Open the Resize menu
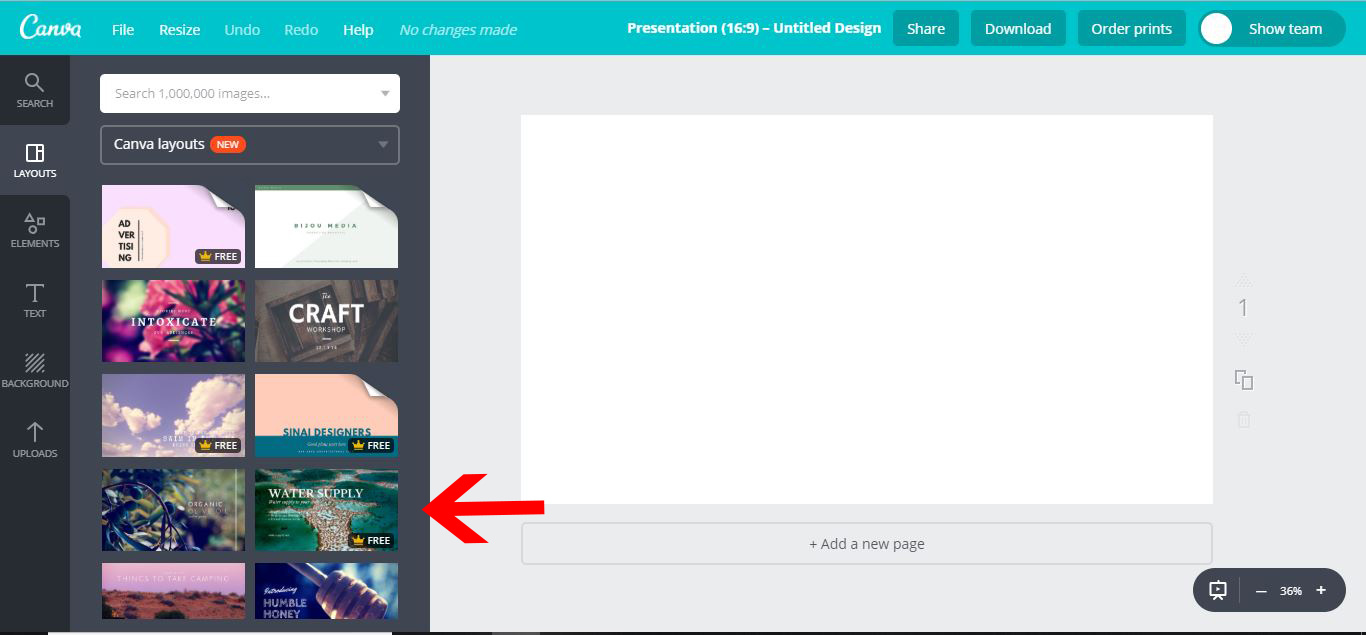The image size is (1366, 635). [179, 29]
